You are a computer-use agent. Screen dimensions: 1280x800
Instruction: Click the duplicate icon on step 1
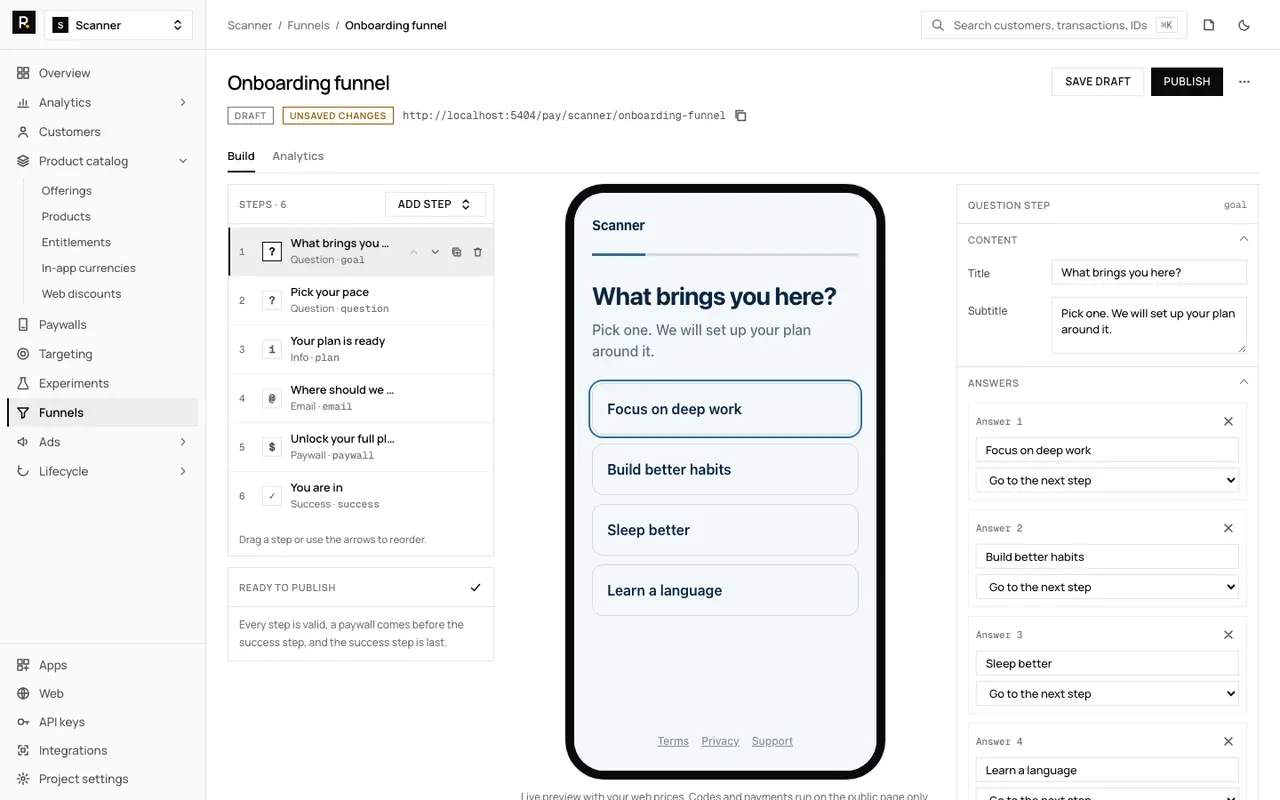pyautogui.click(x=456, y=252)
